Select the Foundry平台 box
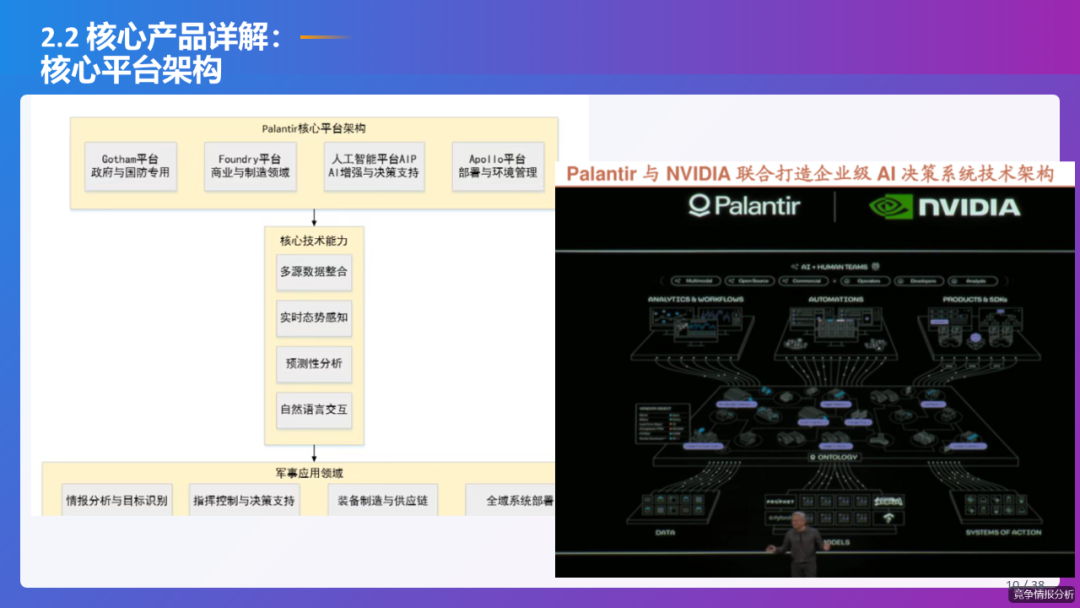The width and height of the screenshot is (1080, 608). [x=250, y=166]
